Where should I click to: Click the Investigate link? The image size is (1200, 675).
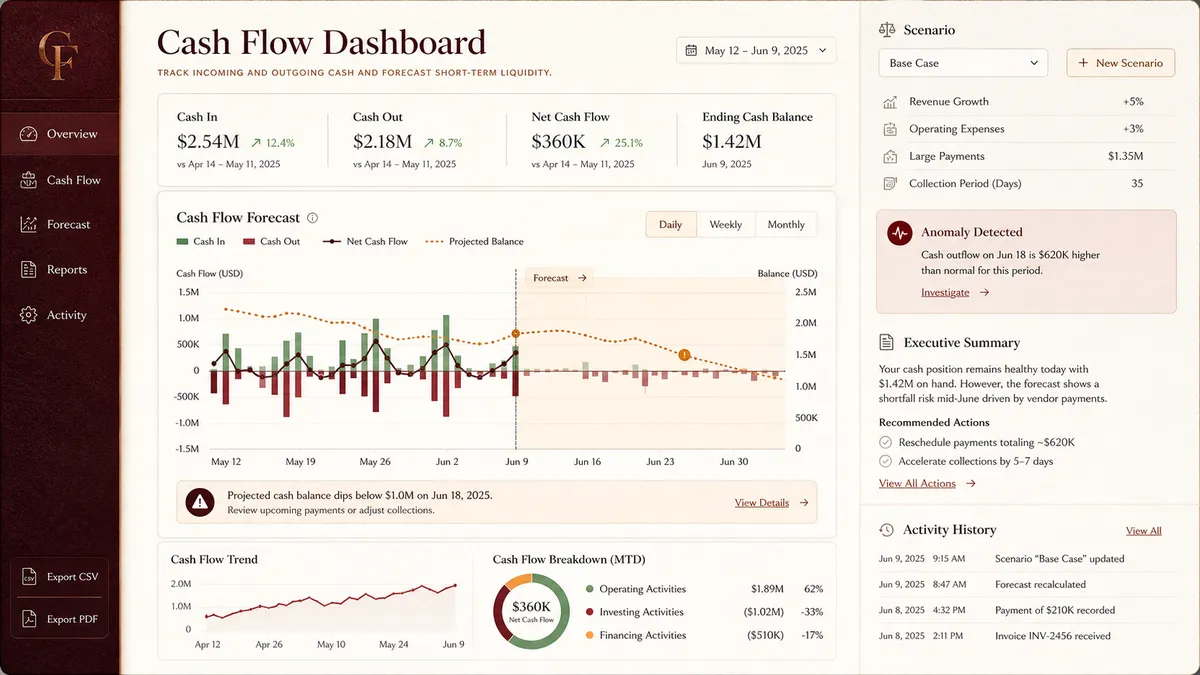tap(945, 293)
